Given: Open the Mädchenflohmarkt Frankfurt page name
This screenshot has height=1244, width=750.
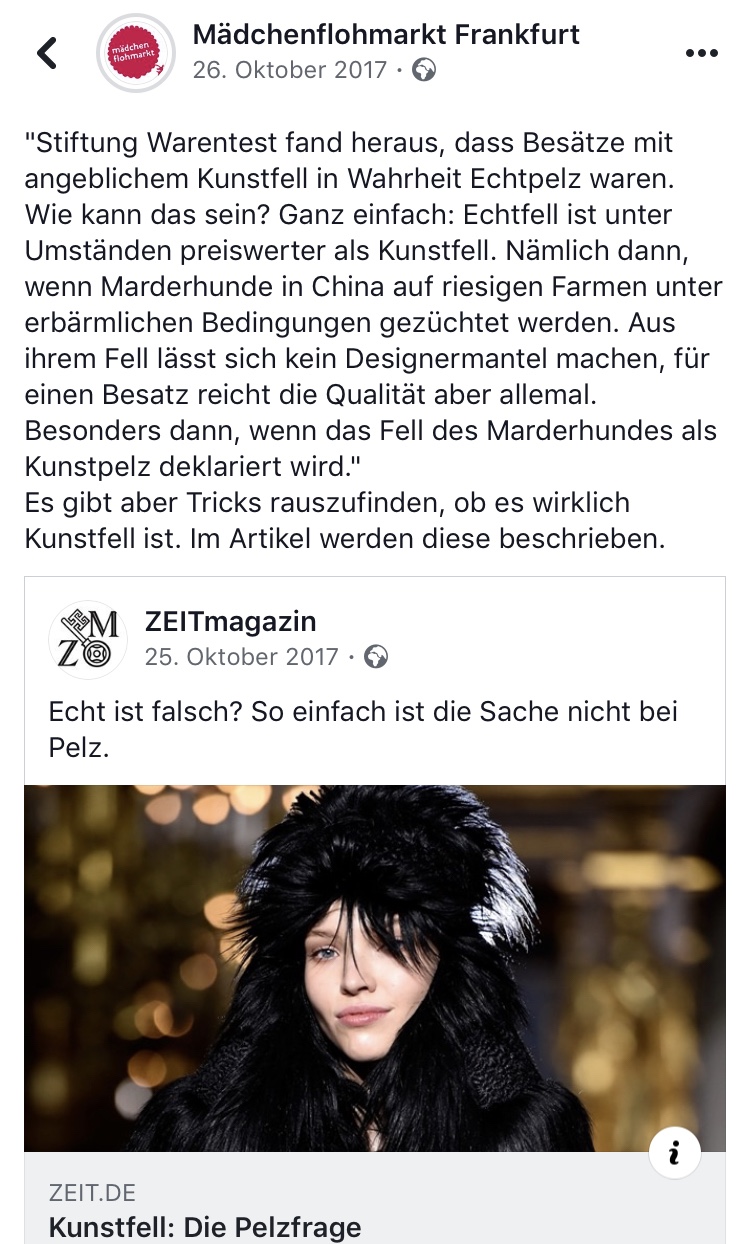Looking at the screenshot, I should click(x=386, y=34).
